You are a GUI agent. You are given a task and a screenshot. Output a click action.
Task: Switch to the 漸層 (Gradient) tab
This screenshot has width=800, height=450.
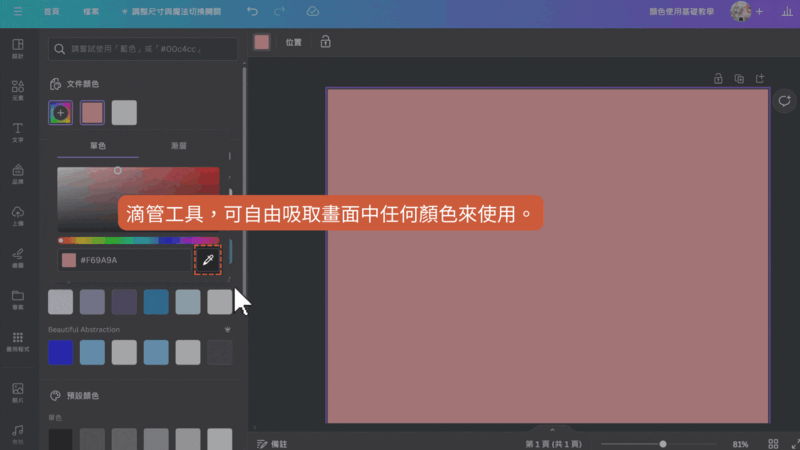pyautogui.click(x=179, y=146)
